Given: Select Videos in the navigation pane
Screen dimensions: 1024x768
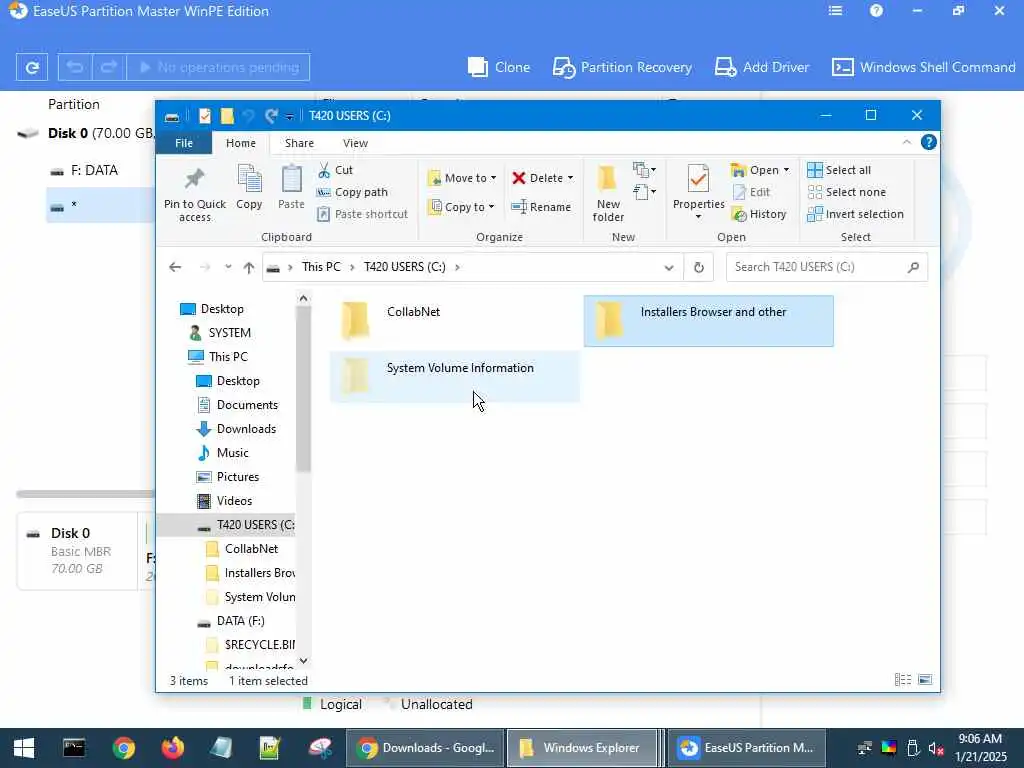Looking at the screenshot, I should [234, 501].
